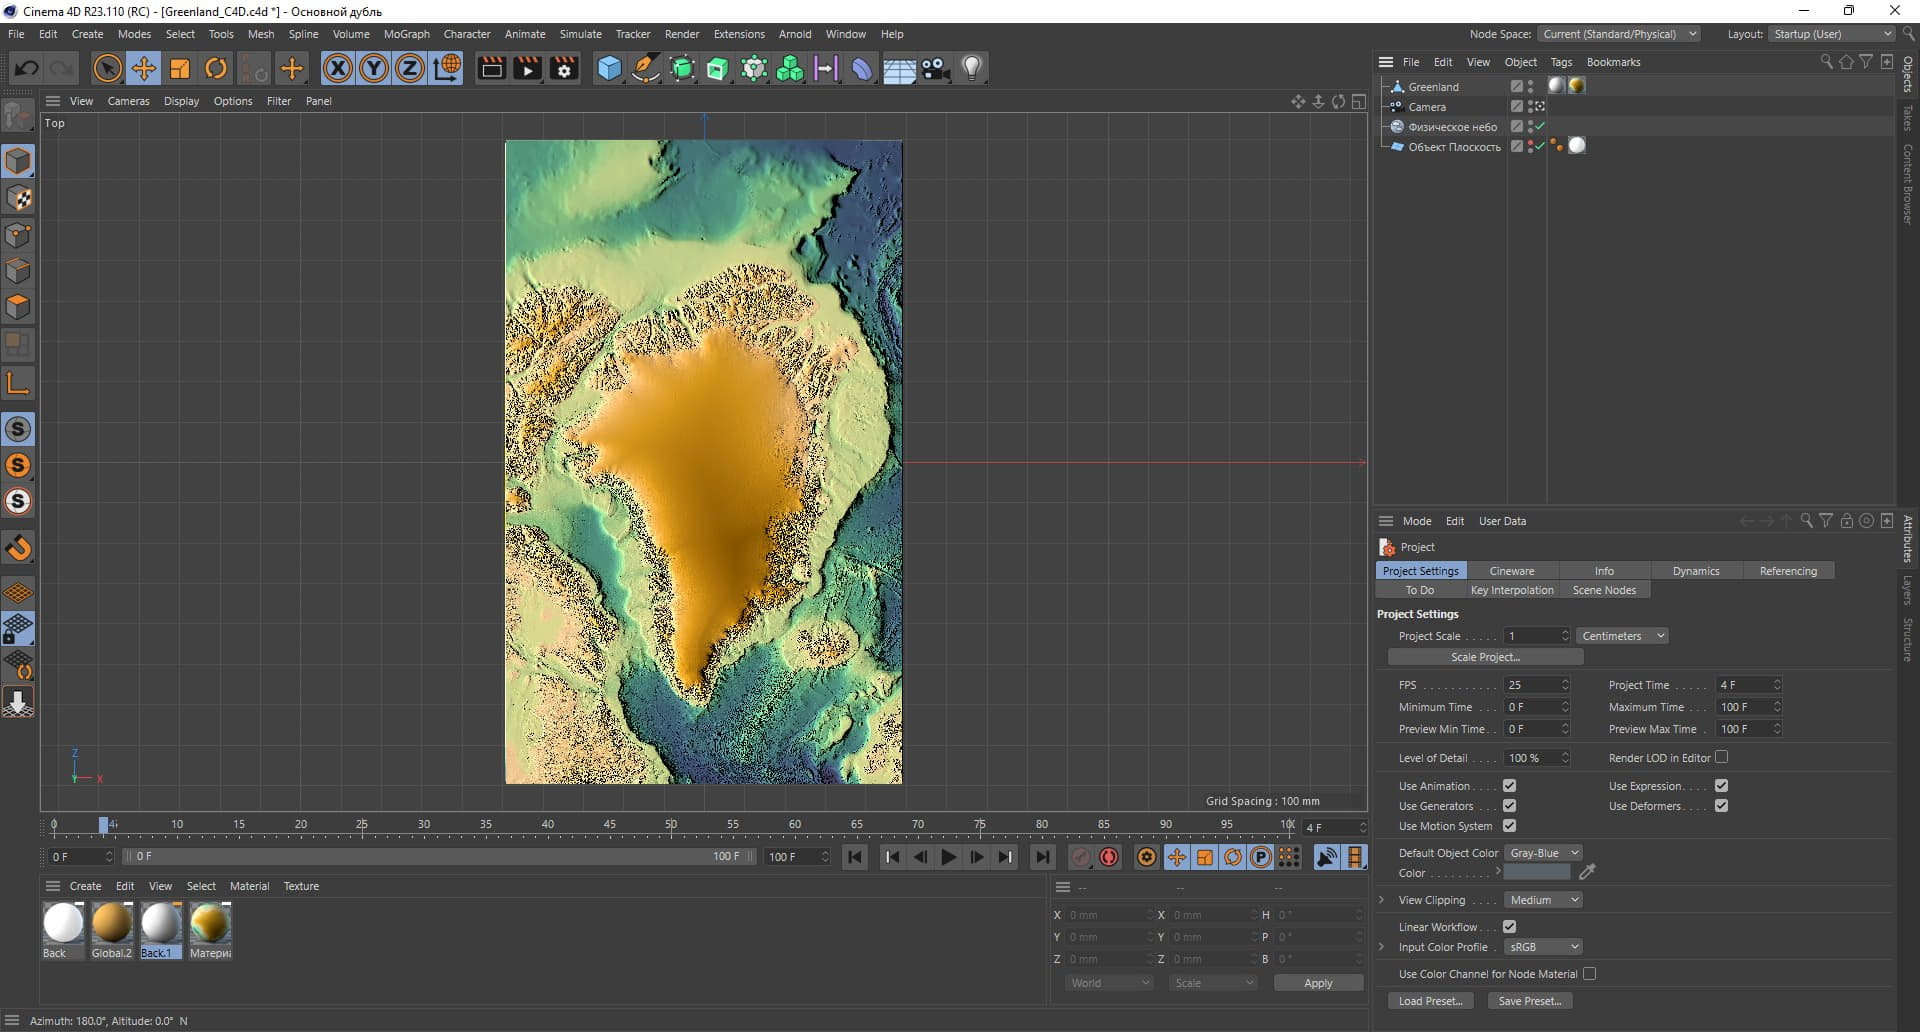This screenshot has height=1032, width=1920.
Task: Open Default Object Color dropdown
Action: [x=1543, y=853]
